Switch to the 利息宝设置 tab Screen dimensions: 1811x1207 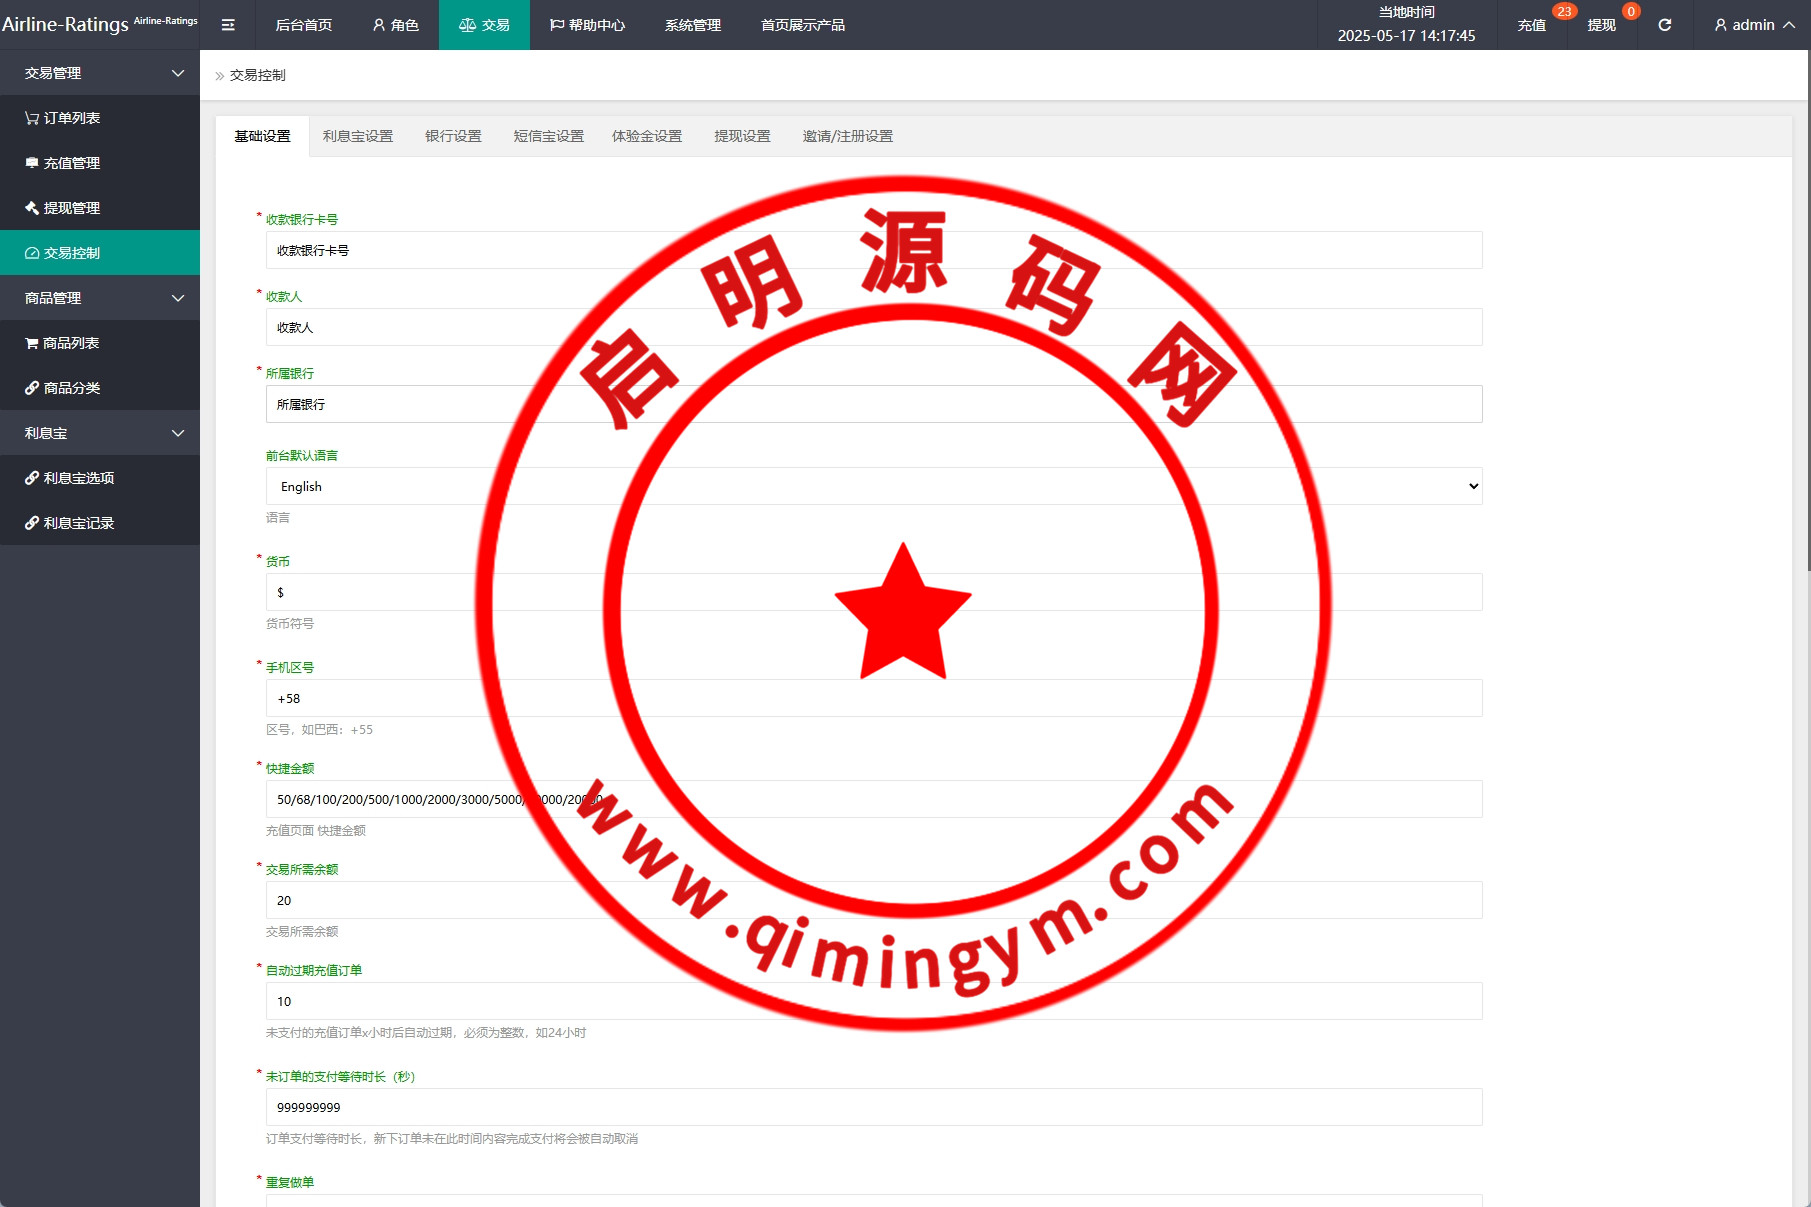click(x=357, y=136)
